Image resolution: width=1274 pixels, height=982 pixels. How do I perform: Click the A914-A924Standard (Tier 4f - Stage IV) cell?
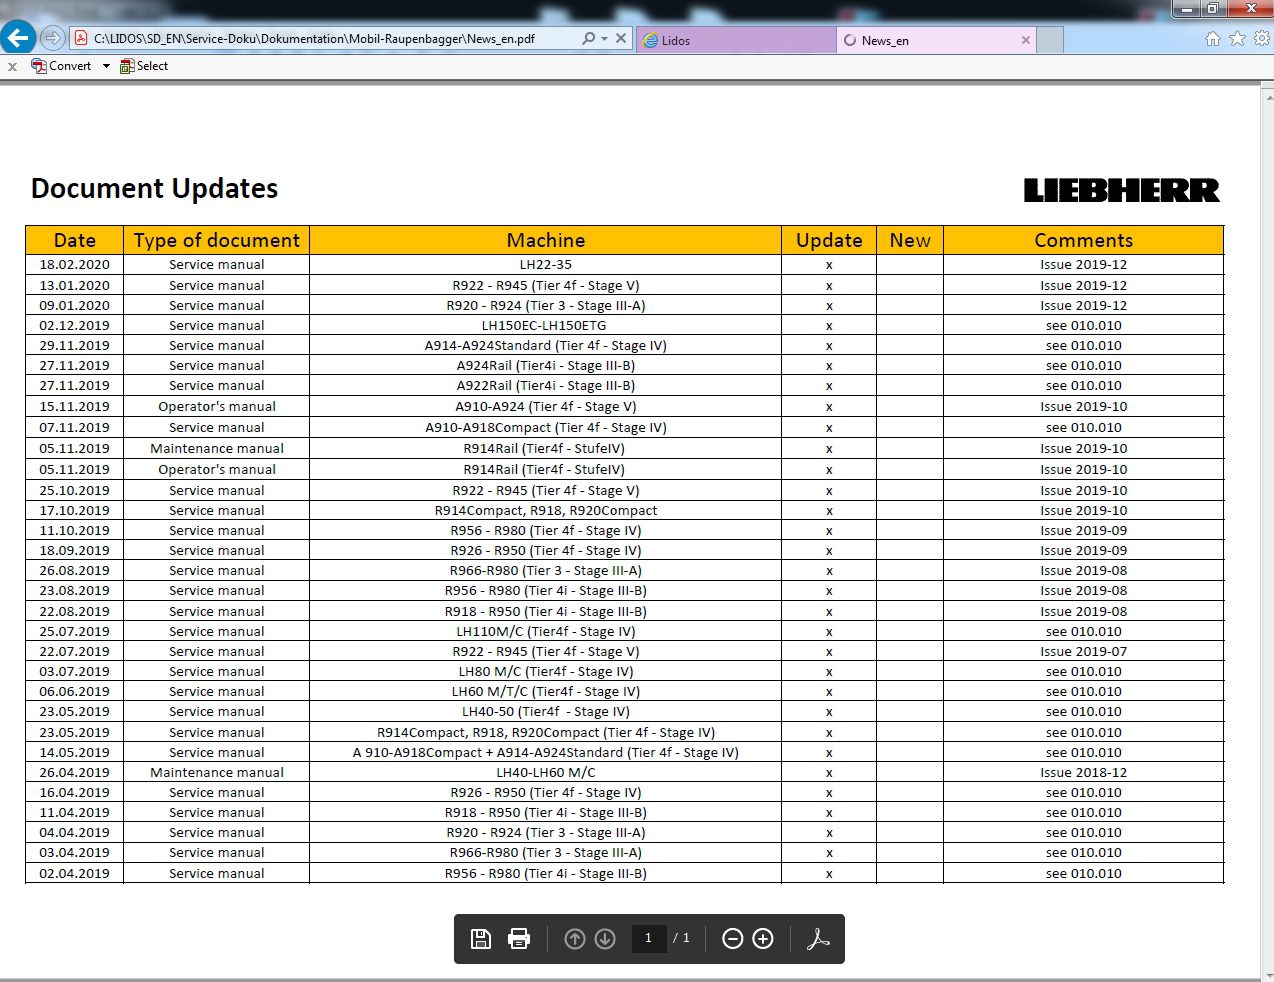(546, 345)
